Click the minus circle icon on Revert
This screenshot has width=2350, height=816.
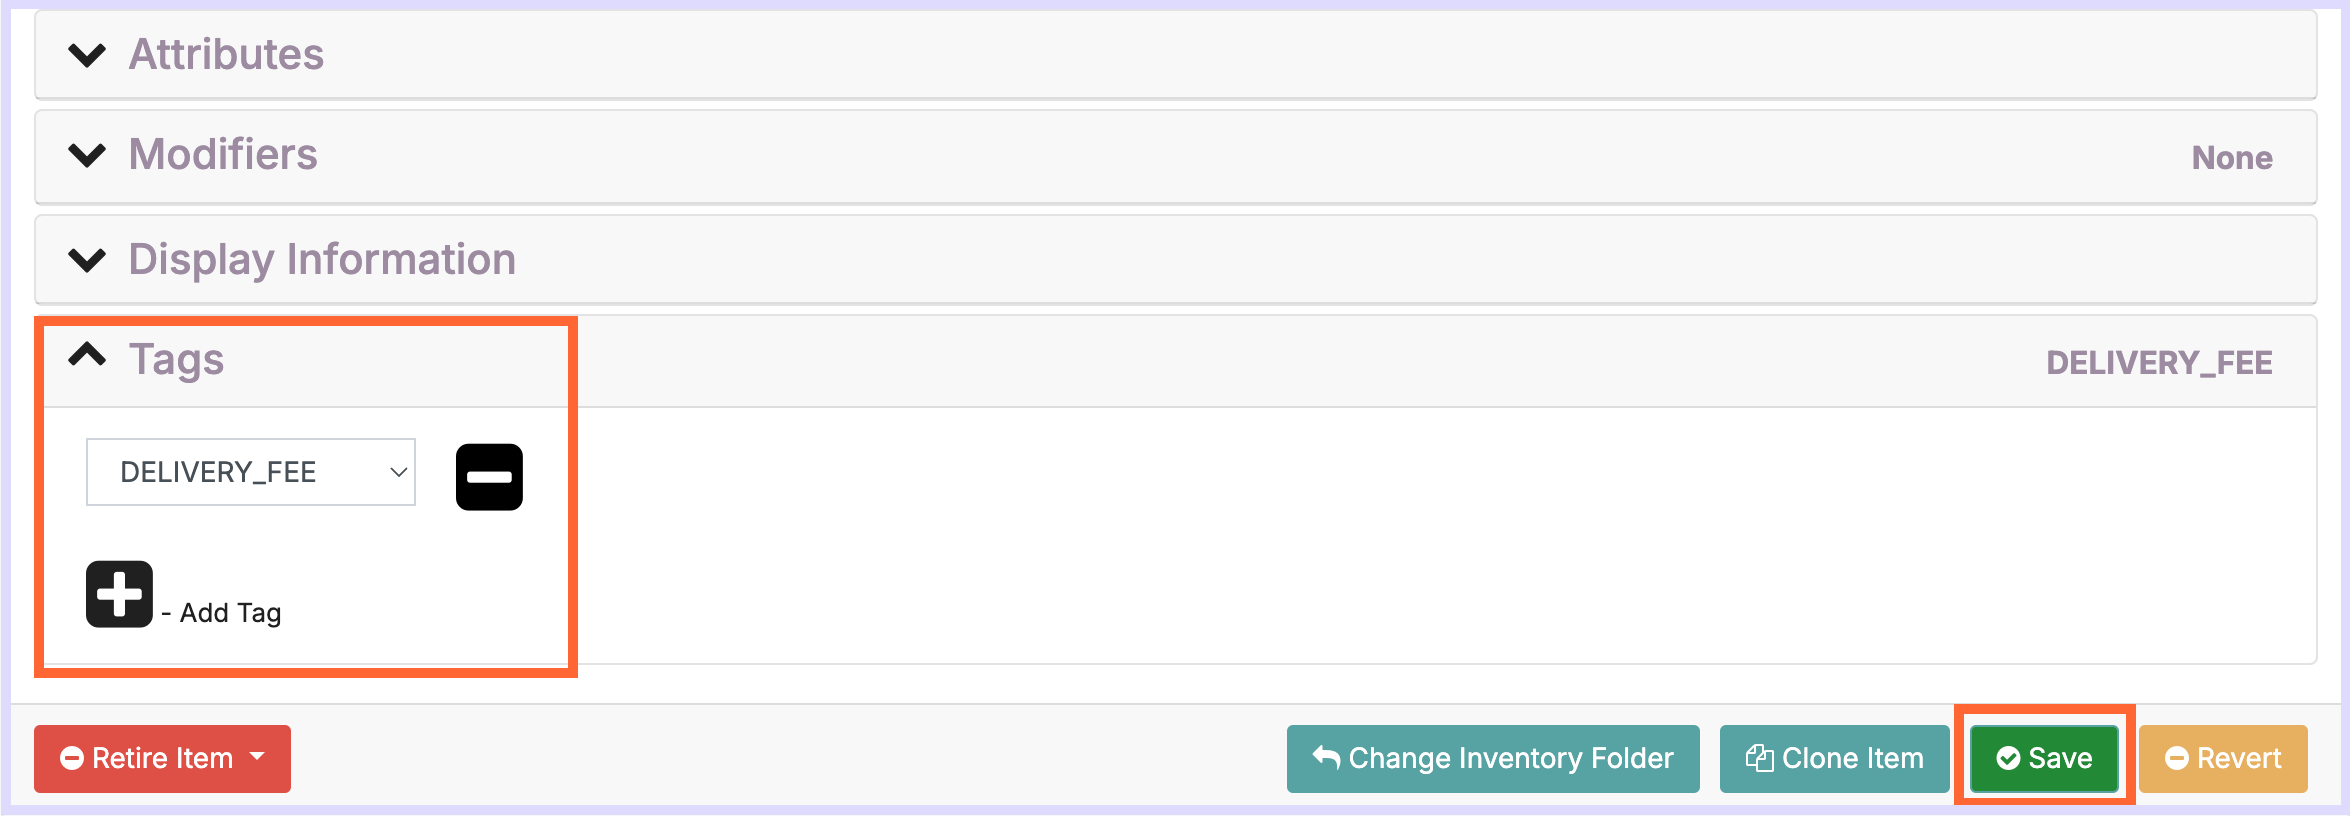2177,759
